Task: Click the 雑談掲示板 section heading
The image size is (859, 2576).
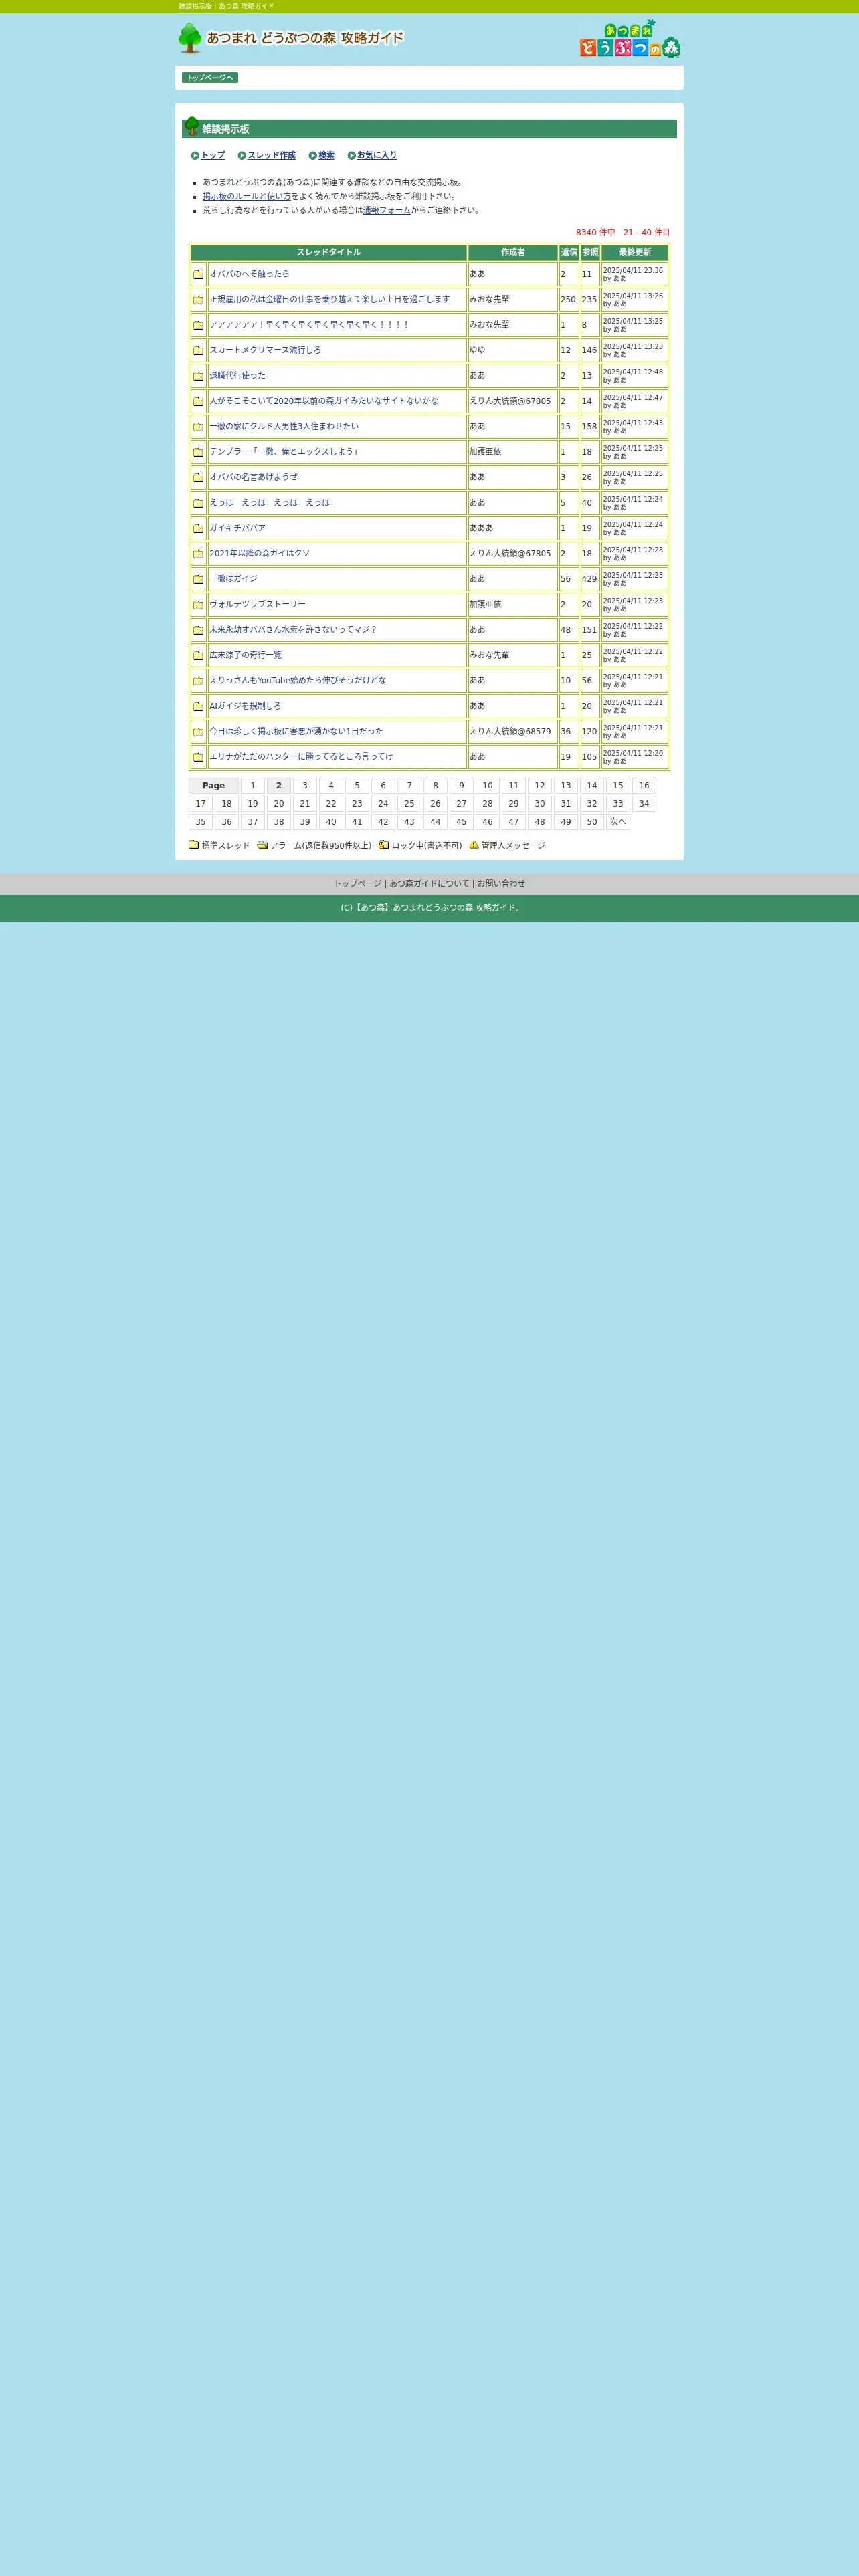Action: tap(225, 129)
